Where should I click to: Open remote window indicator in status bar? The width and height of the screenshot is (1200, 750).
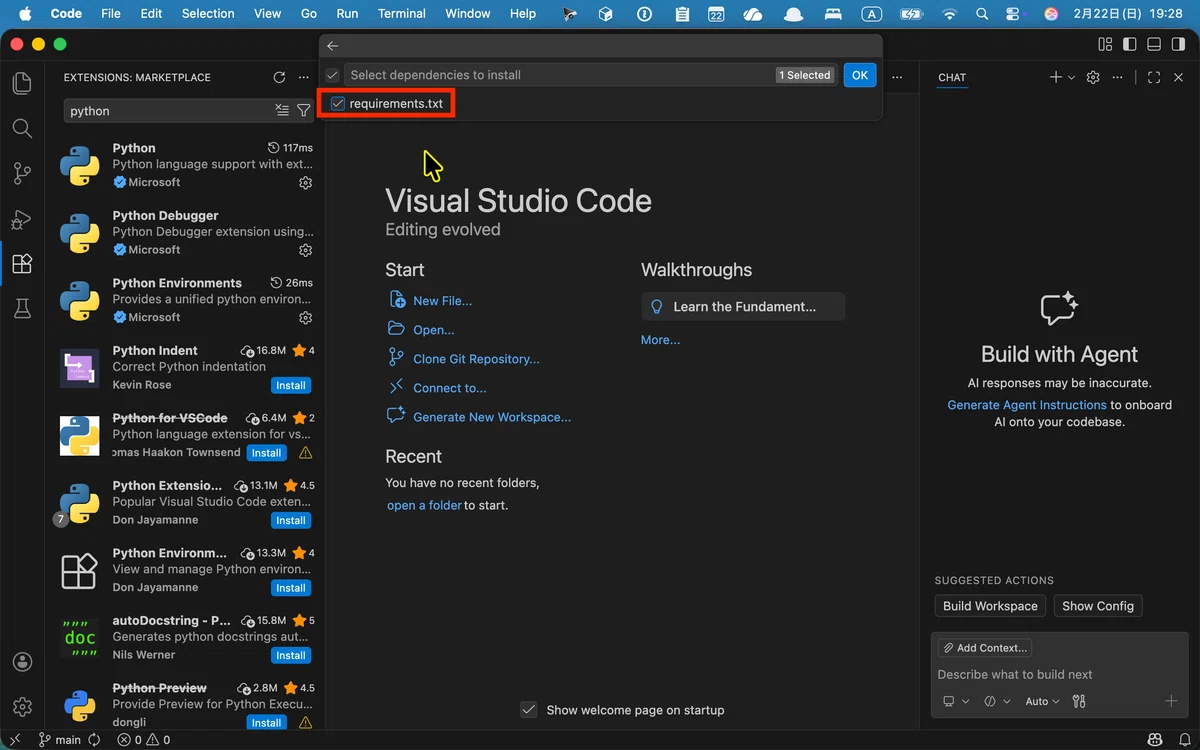(x=15, y=740)
